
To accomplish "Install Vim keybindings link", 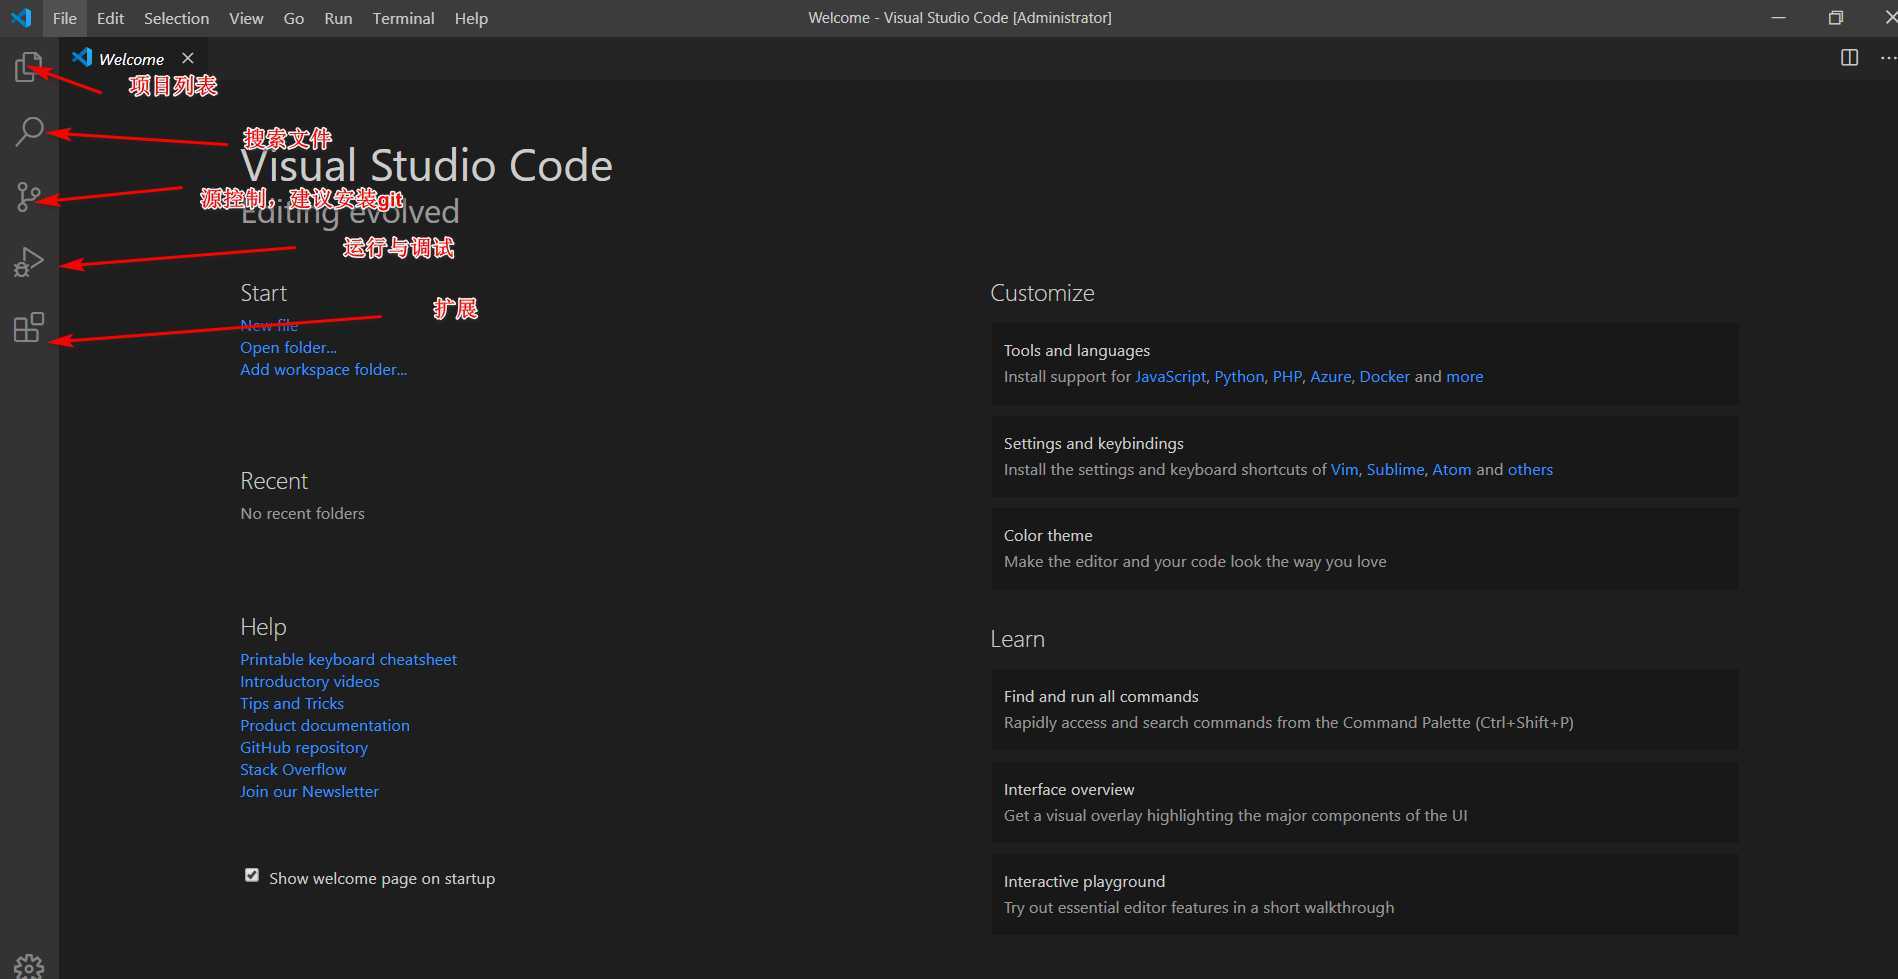I will click(1344, 469).
